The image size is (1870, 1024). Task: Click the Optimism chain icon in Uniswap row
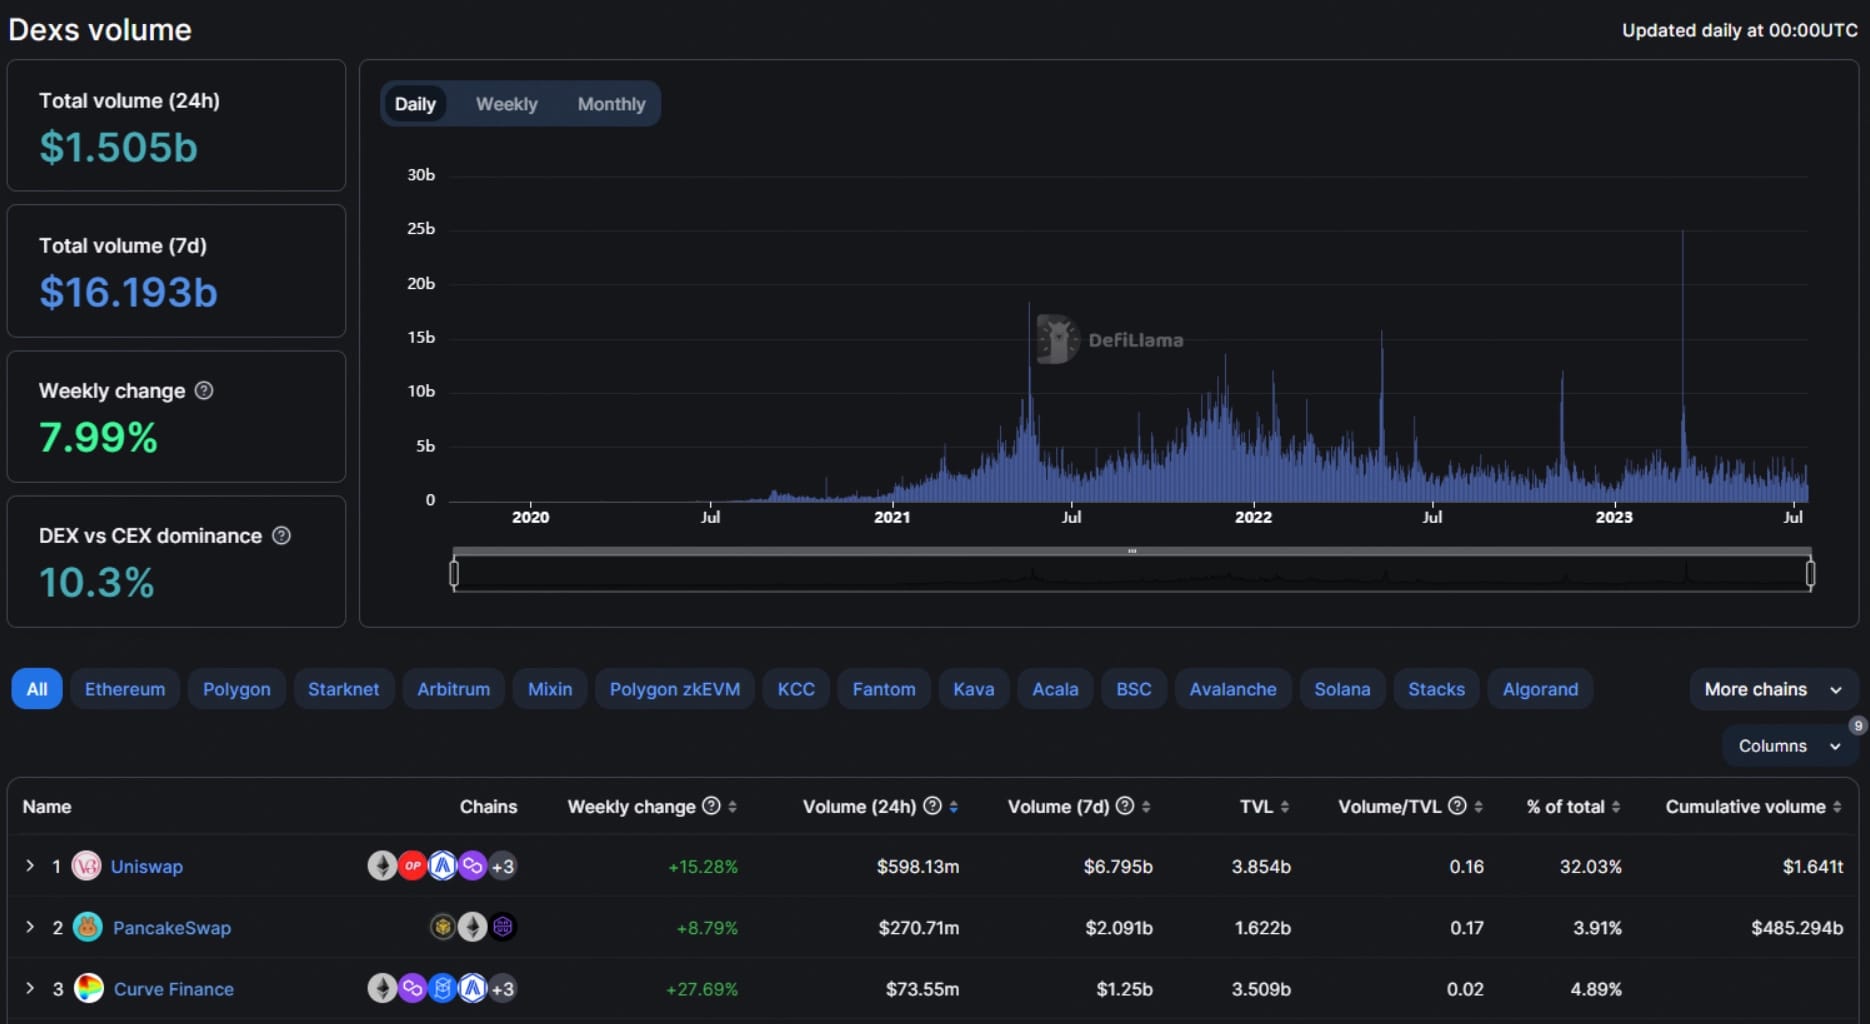point(413,866)
